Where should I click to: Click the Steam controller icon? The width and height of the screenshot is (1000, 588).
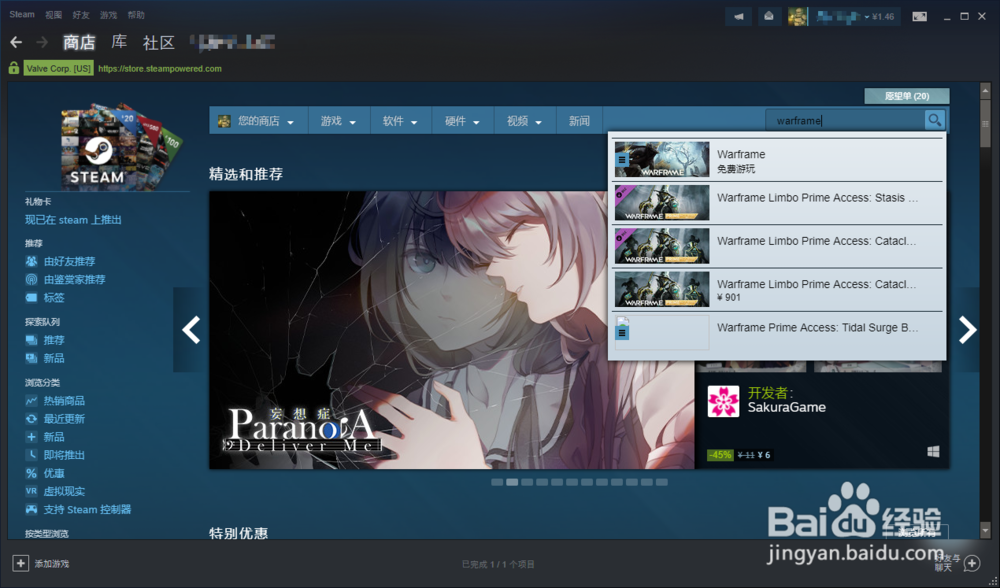[31, 510]
